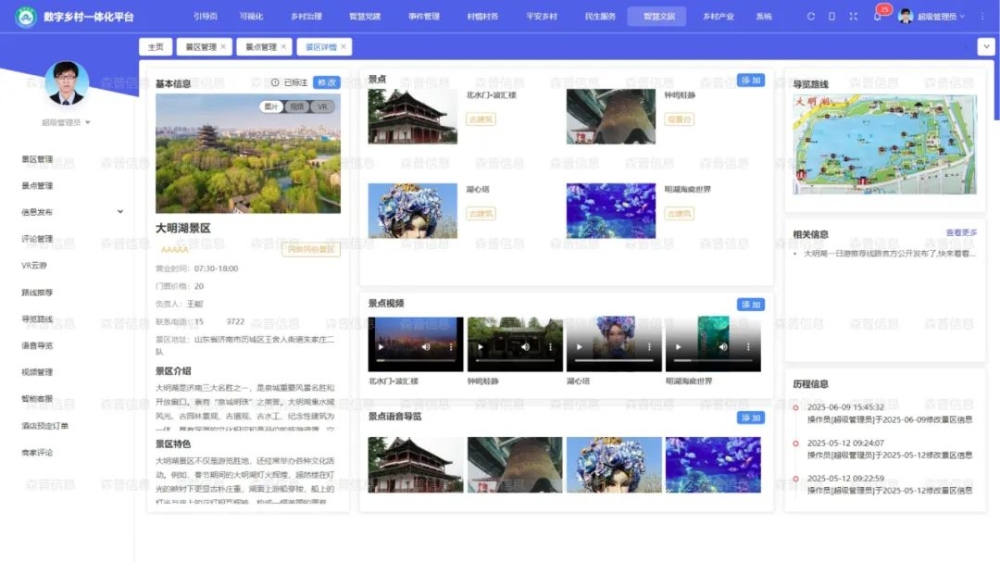Open notifications via the bell icon

click(877, 17)
